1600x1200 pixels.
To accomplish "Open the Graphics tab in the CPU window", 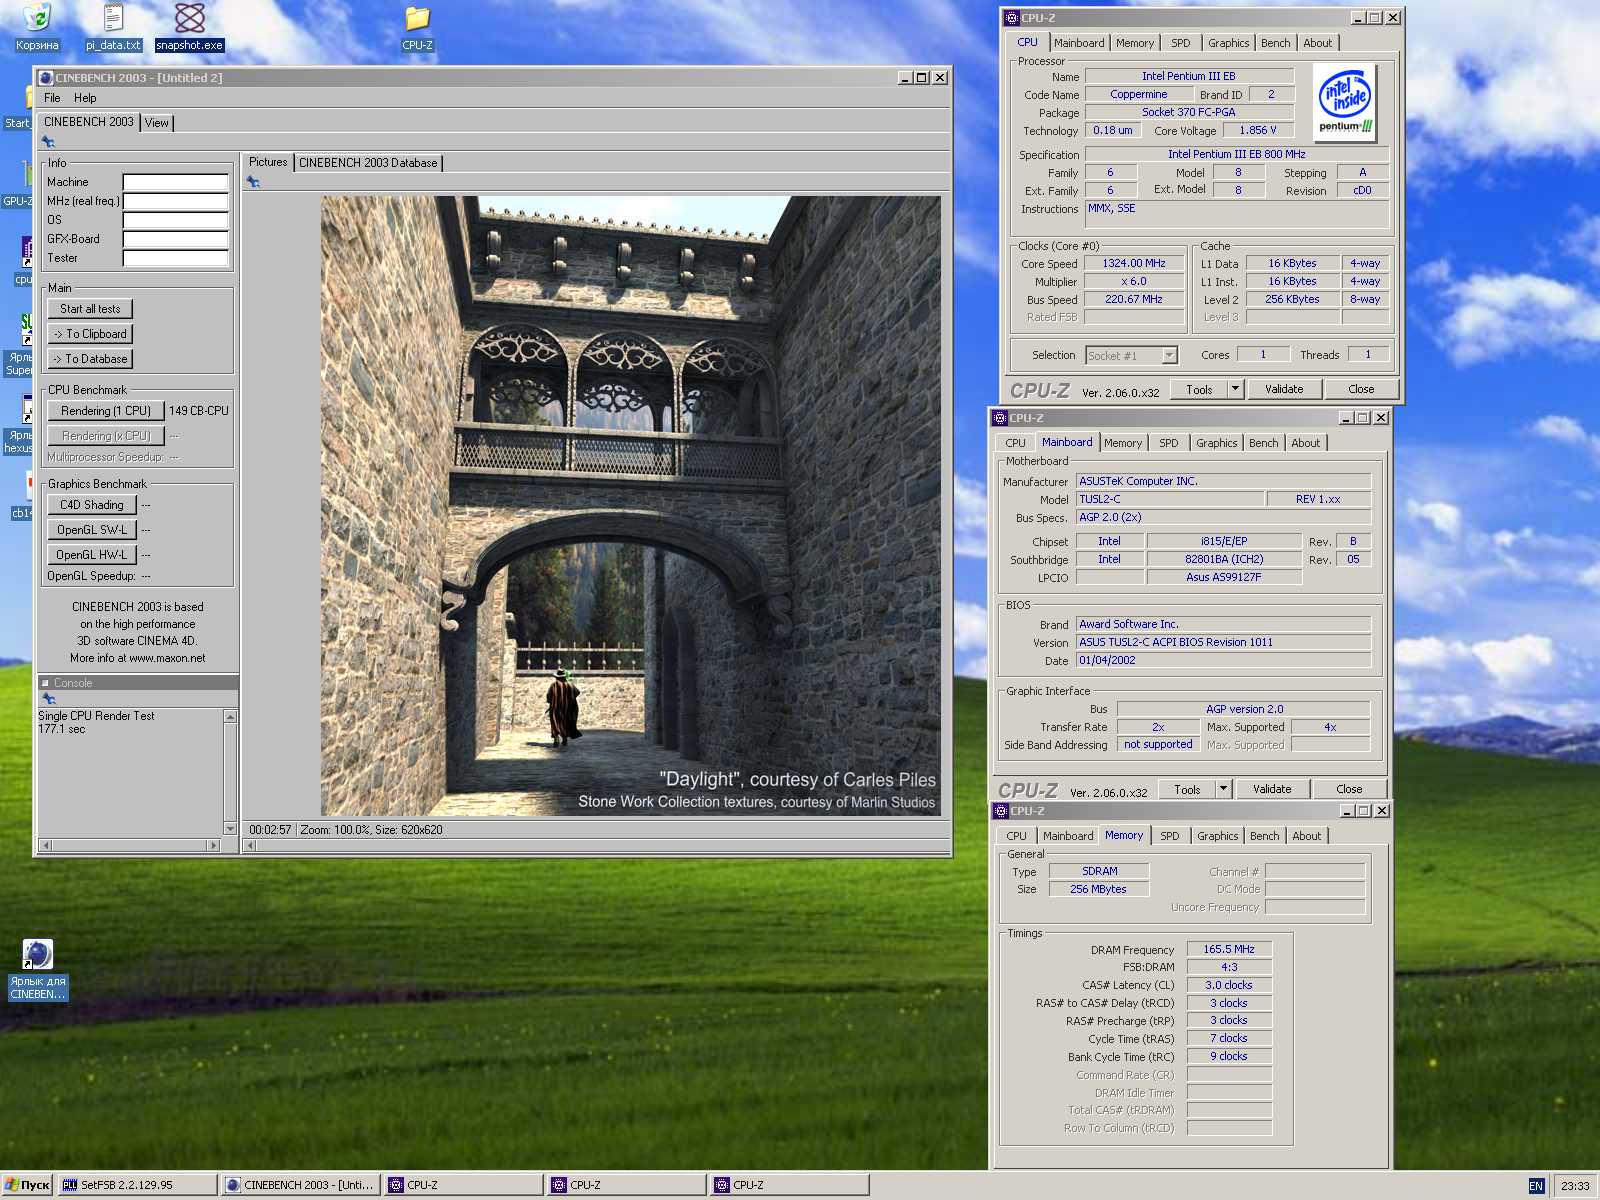I will point(1228,43).
